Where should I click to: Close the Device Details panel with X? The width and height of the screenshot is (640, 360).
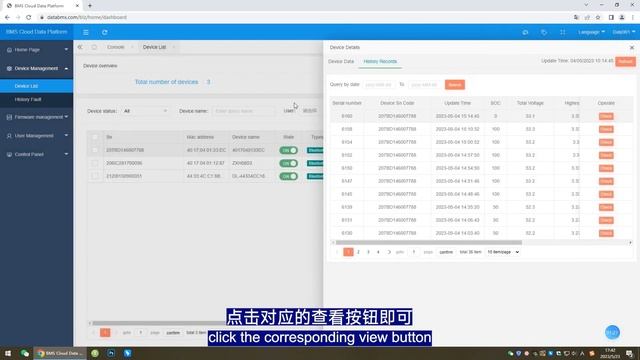[632, 47]
